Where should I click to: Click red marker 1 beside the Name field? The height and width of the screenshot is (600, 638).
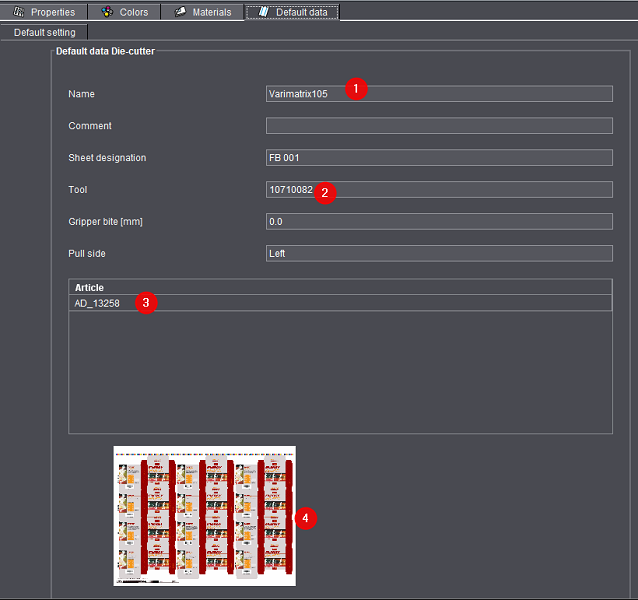click(357, 88)
